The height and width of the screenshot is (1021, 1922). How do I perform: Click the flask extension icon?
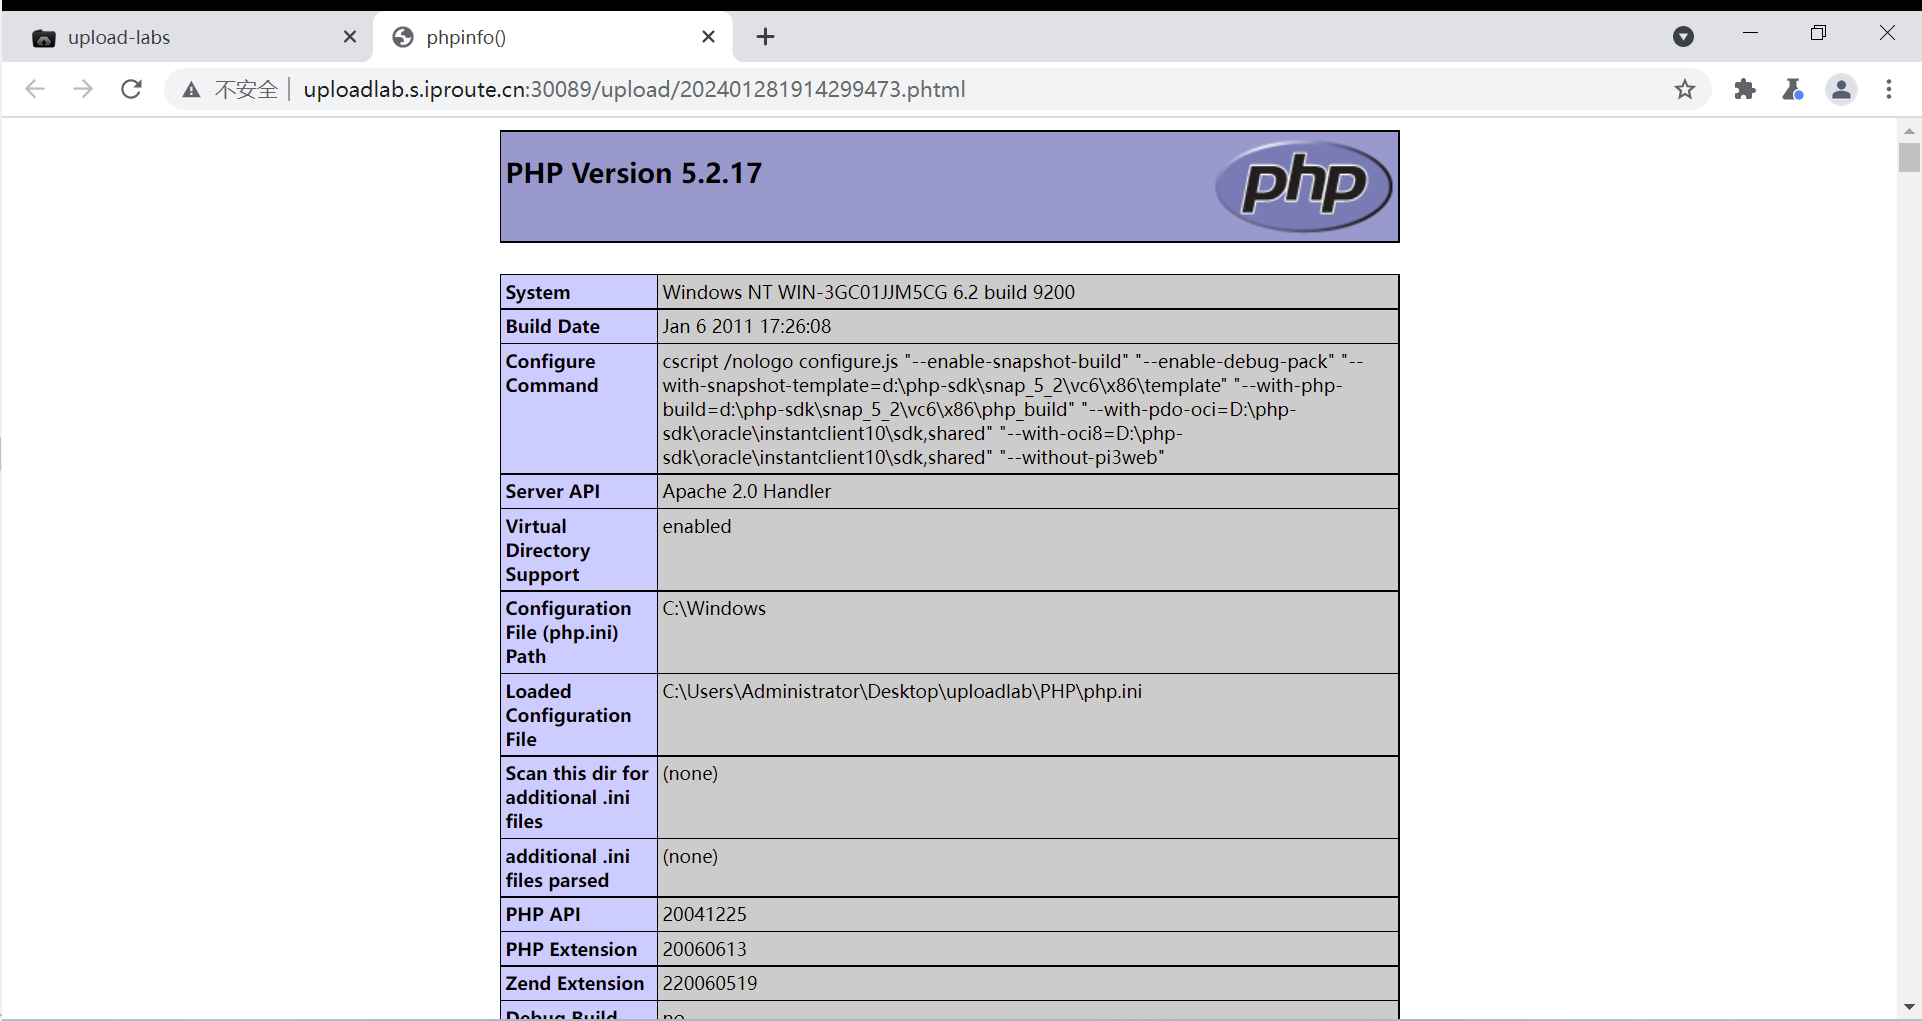[1792, 89]
